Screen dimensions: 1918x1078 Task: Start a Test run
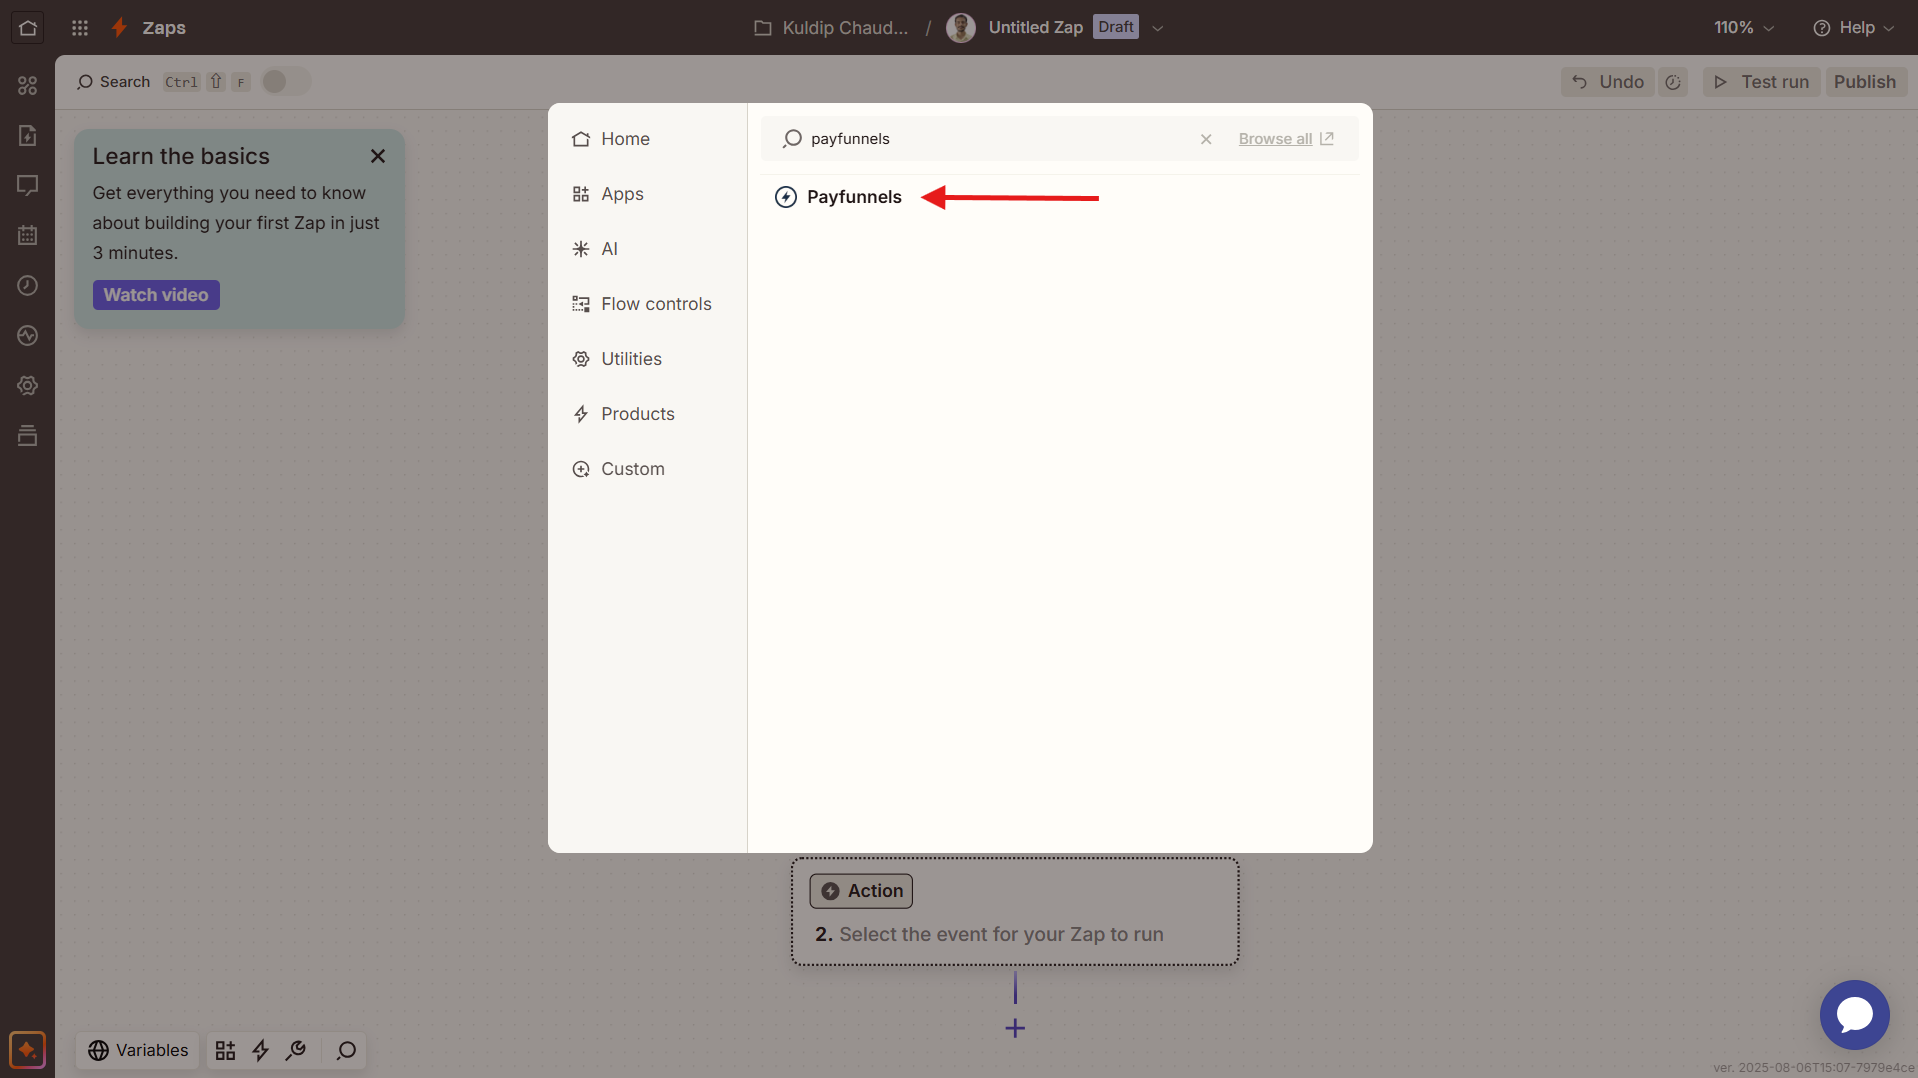point(1761,82)
